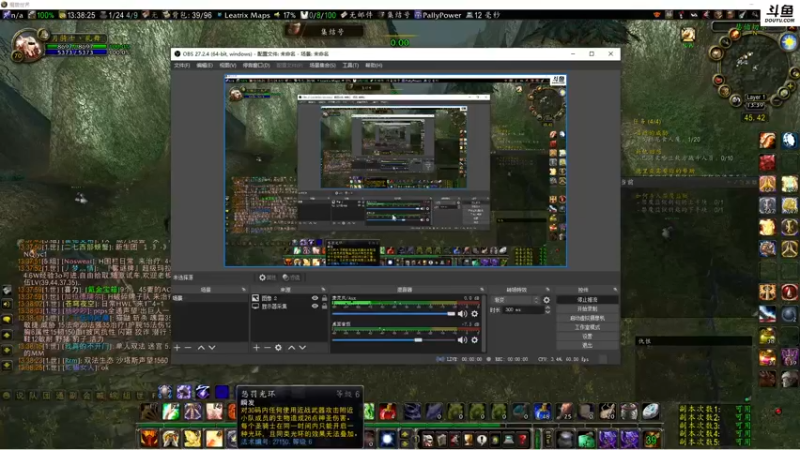This screenshot has width=800, height=450.
Task: Click the player portrait in the game
Action: pos(28,46)
